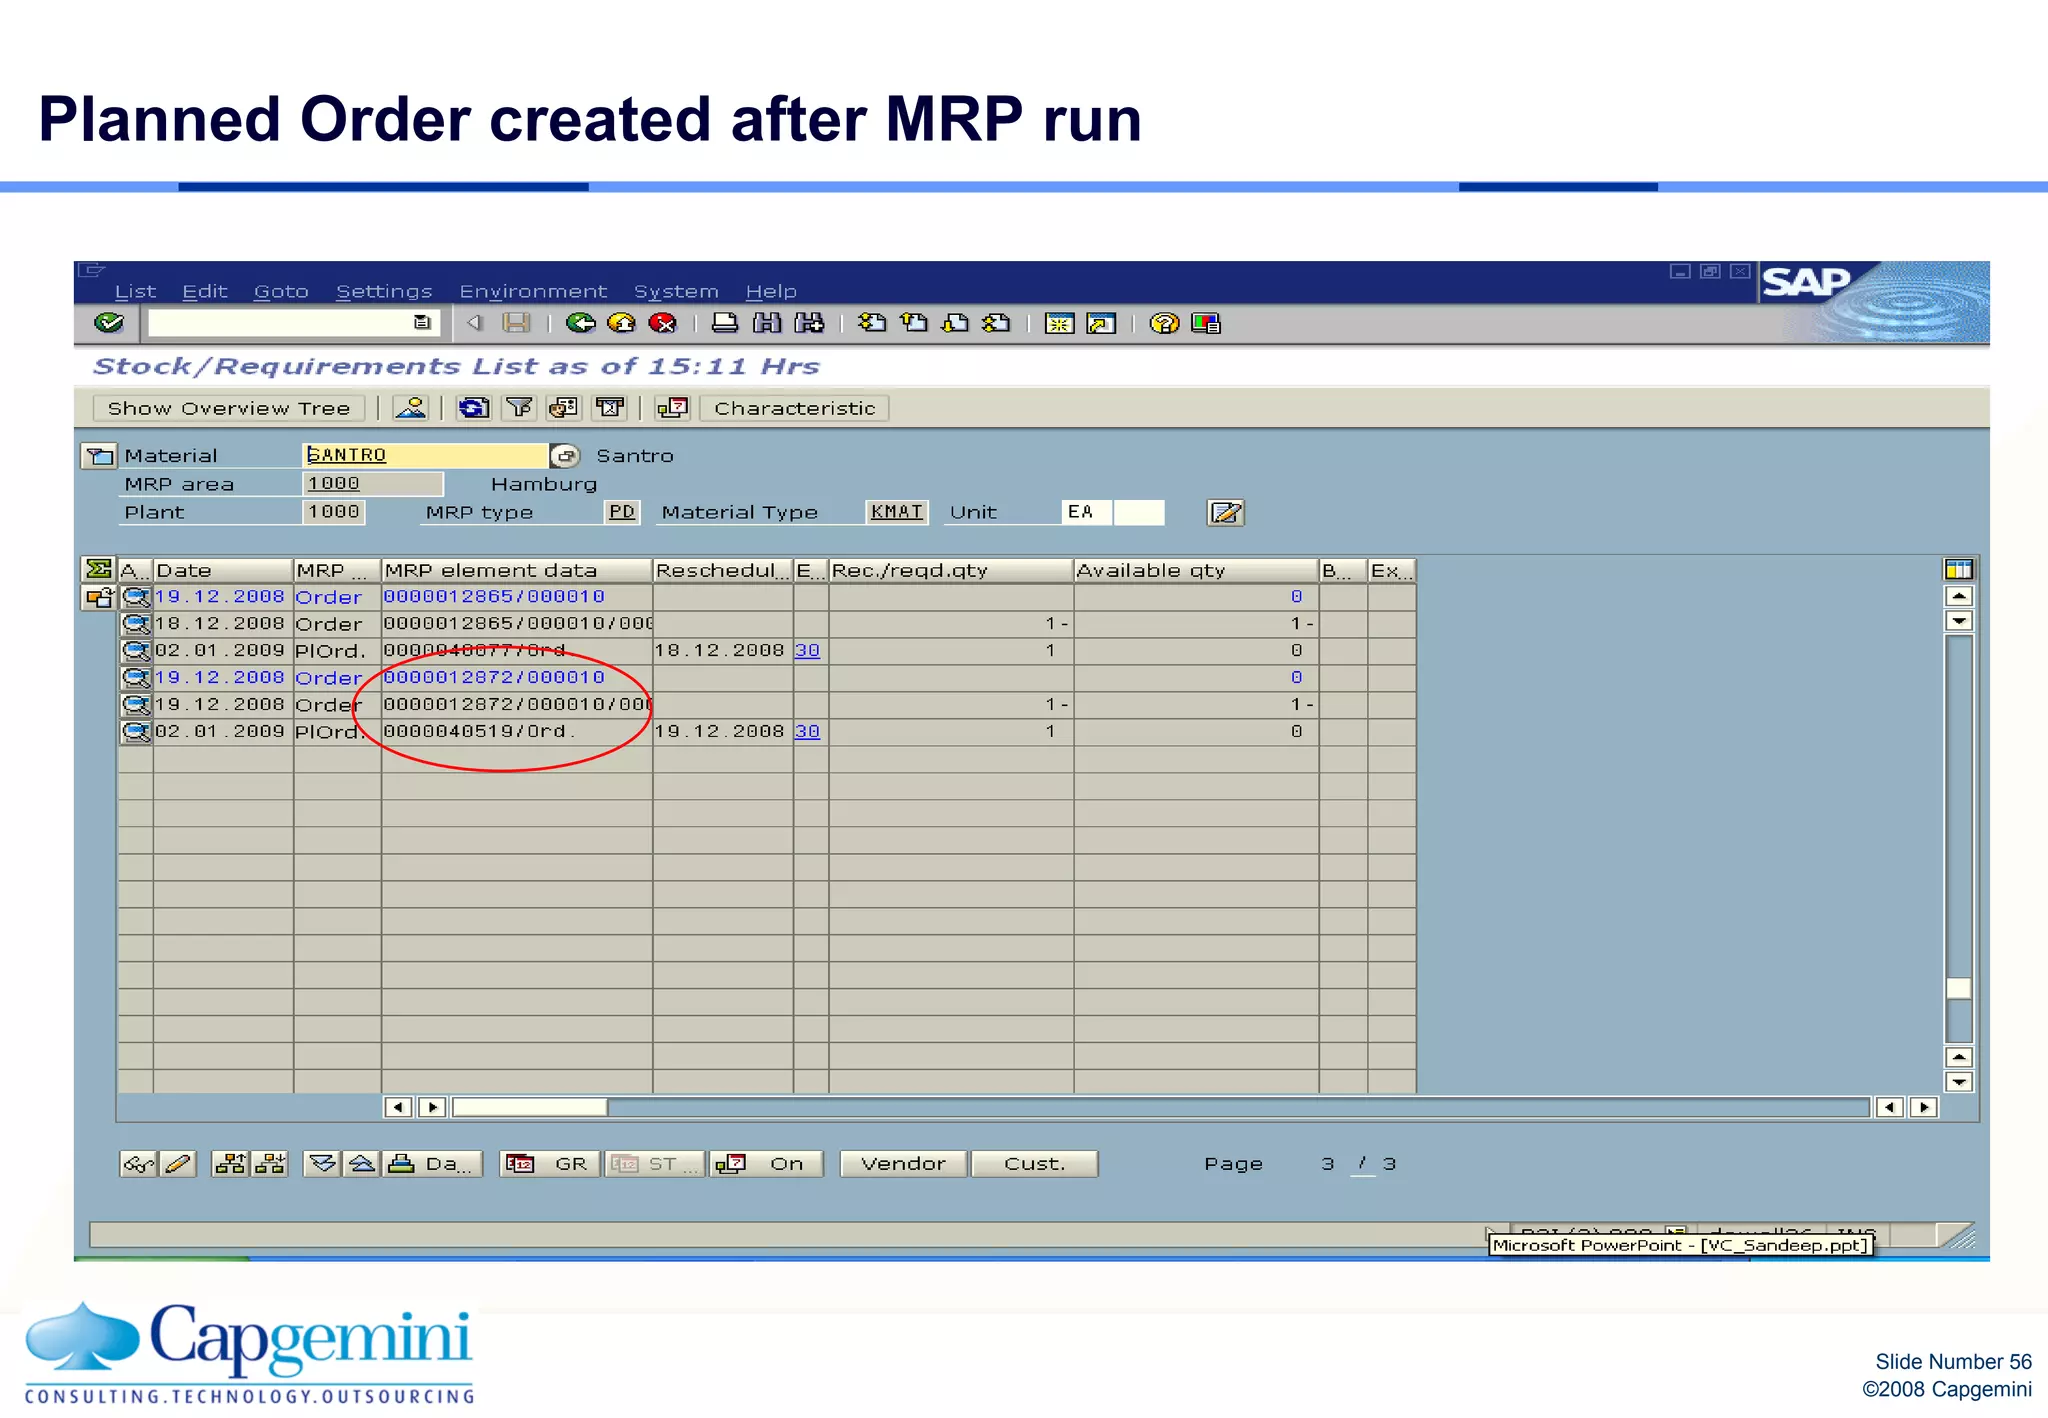Click the Page number field showing 3
The height and width of the screenshot is (1418, 2048).
pos(1329,1164)
